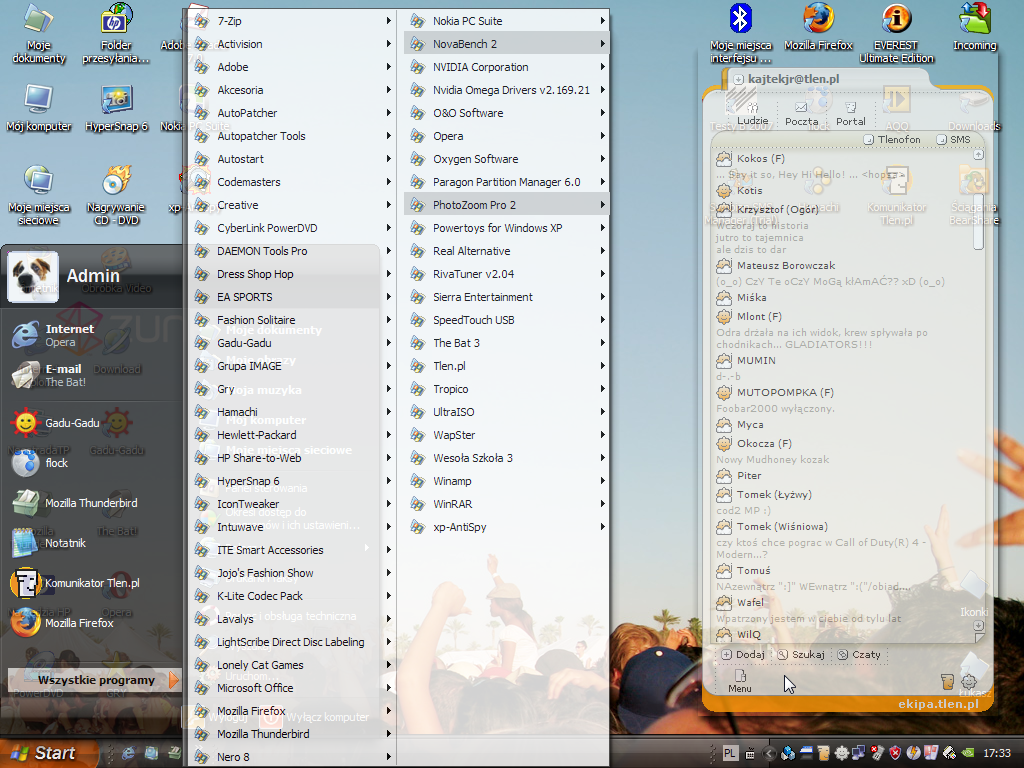Click the smiley gear icon in Tlen window
The height and width of the screenshot is (768, 1024).
tap(968, 682)
